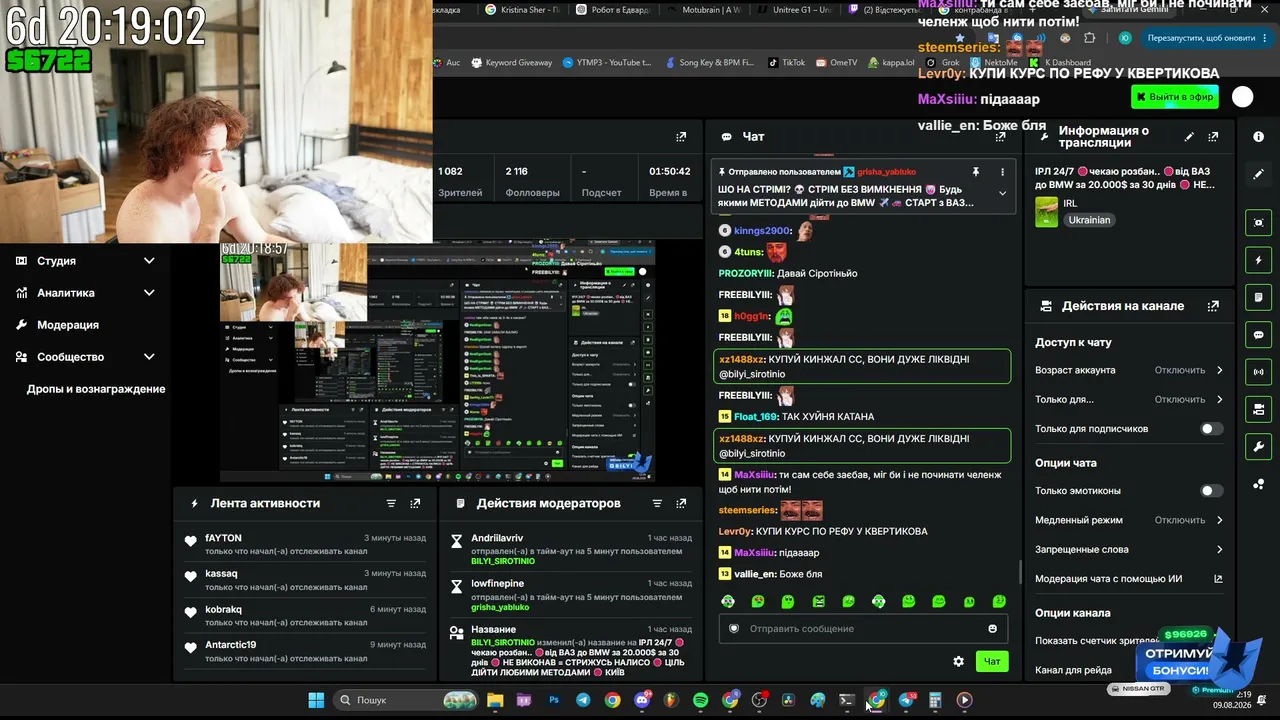Image resolution: width=1280 pixels, height=720 pixels.
Task: Open Запрещенные слова settings
Action: [1129, 549]
